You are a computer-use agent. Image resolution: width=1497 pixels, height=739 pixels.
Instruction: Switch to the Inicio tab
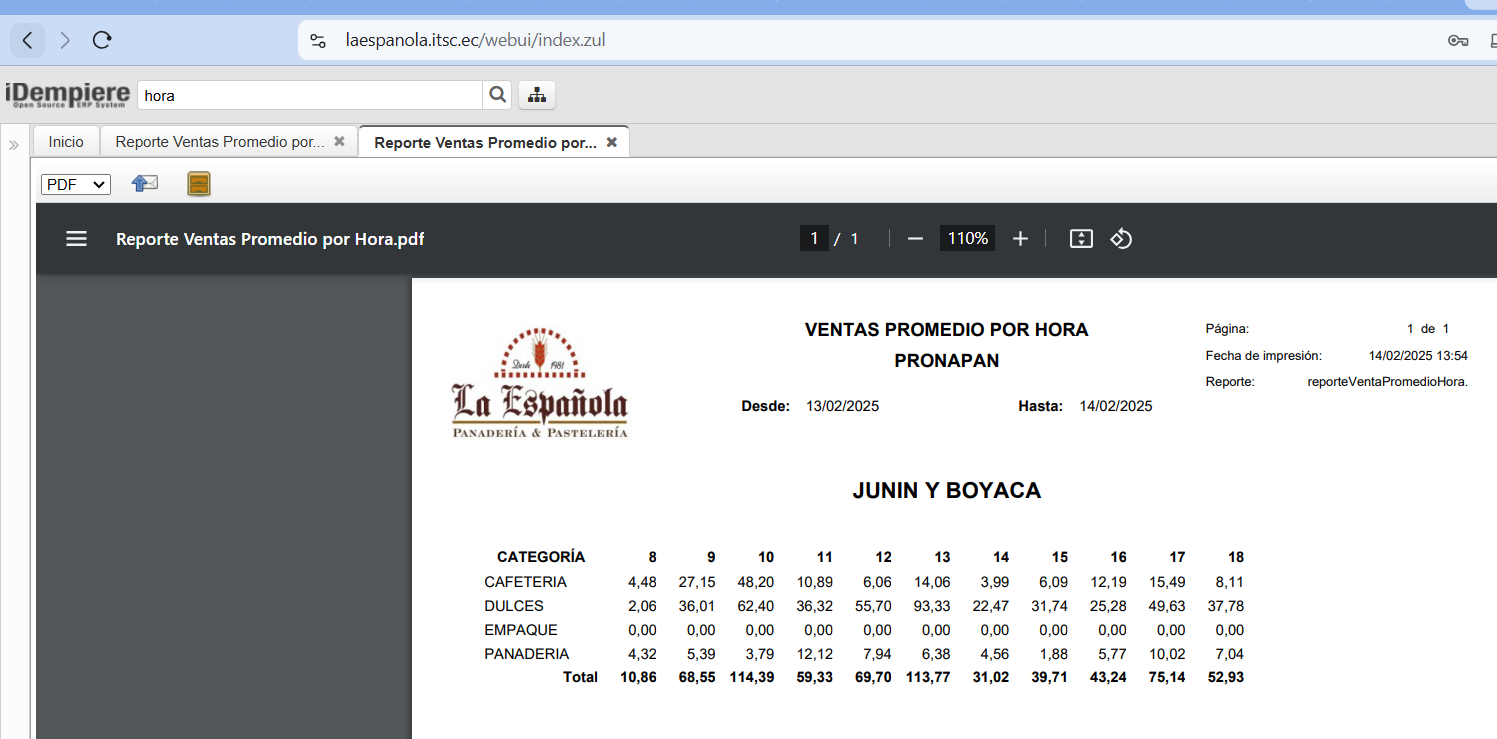click(66, 142)
